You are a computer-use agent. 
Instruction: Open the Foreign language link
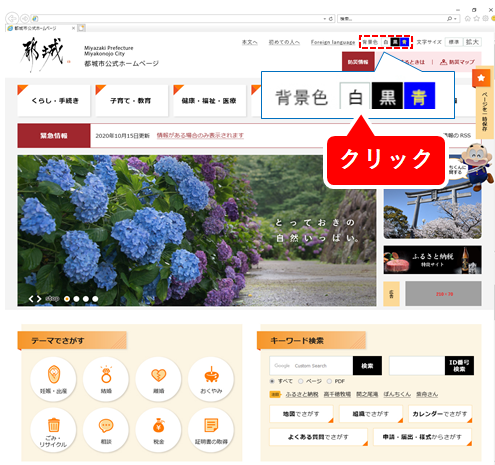333,42
